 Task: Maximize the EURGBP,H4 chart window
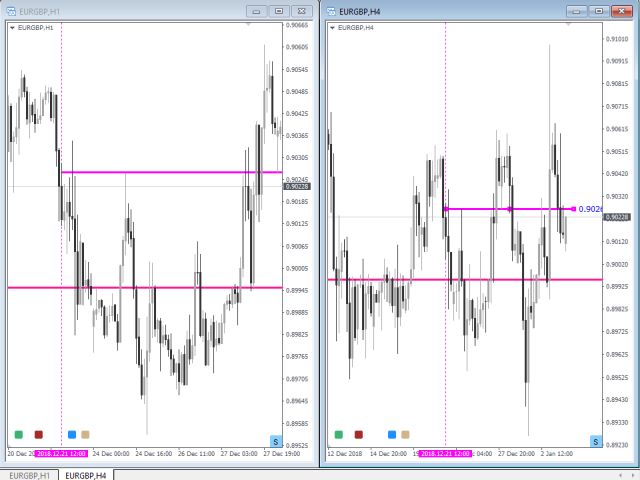(599, 11)
